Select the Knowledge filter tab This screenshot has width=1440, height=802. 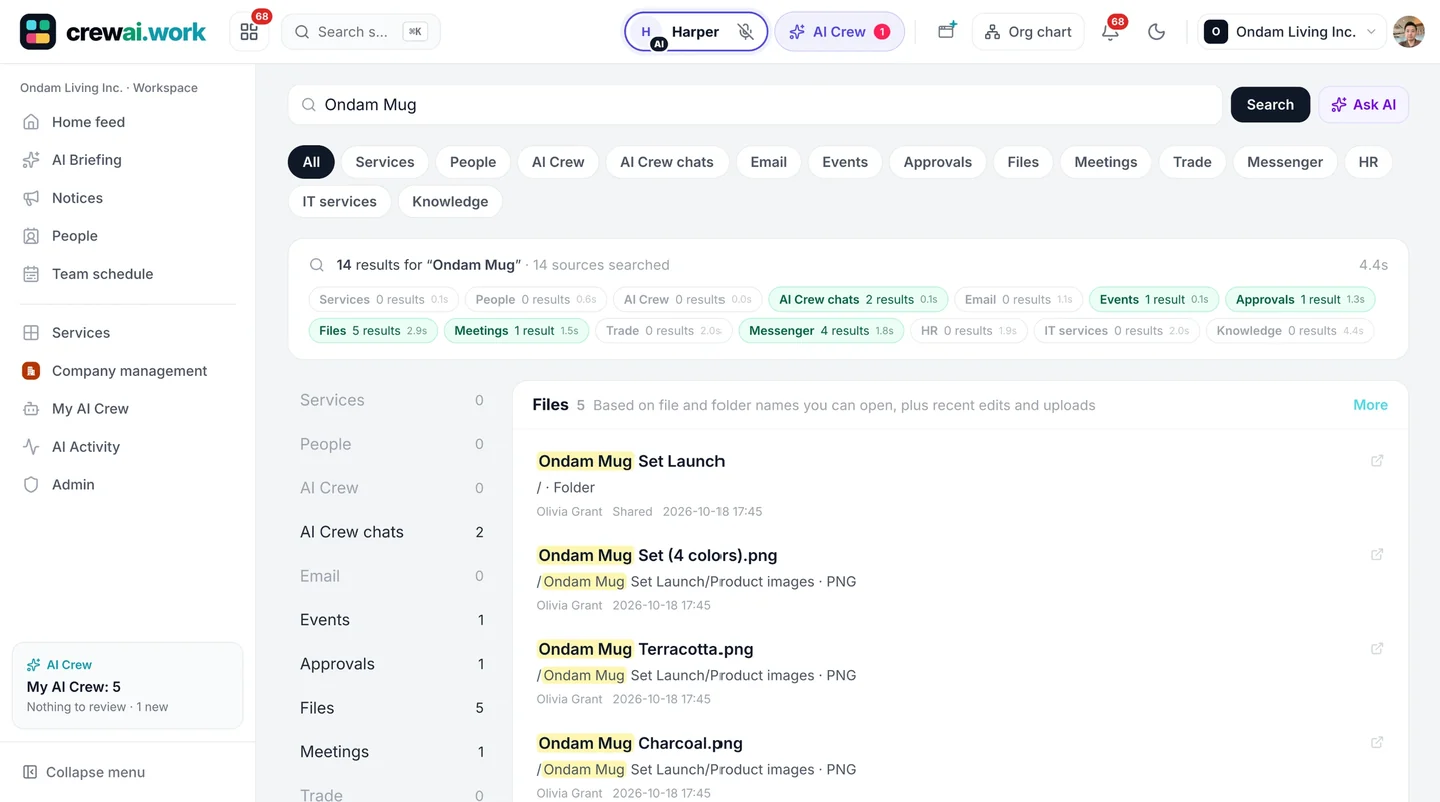pyautogui.click(x=450, y=201)
